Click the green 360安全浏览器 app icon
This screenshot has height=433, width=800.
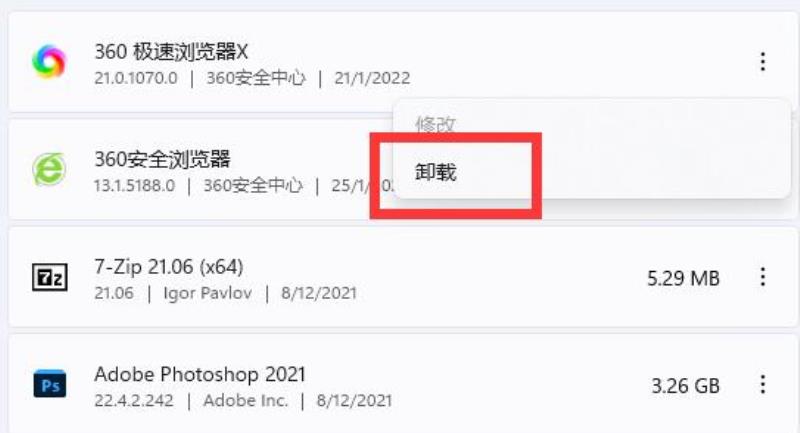(x=49, y=169)
